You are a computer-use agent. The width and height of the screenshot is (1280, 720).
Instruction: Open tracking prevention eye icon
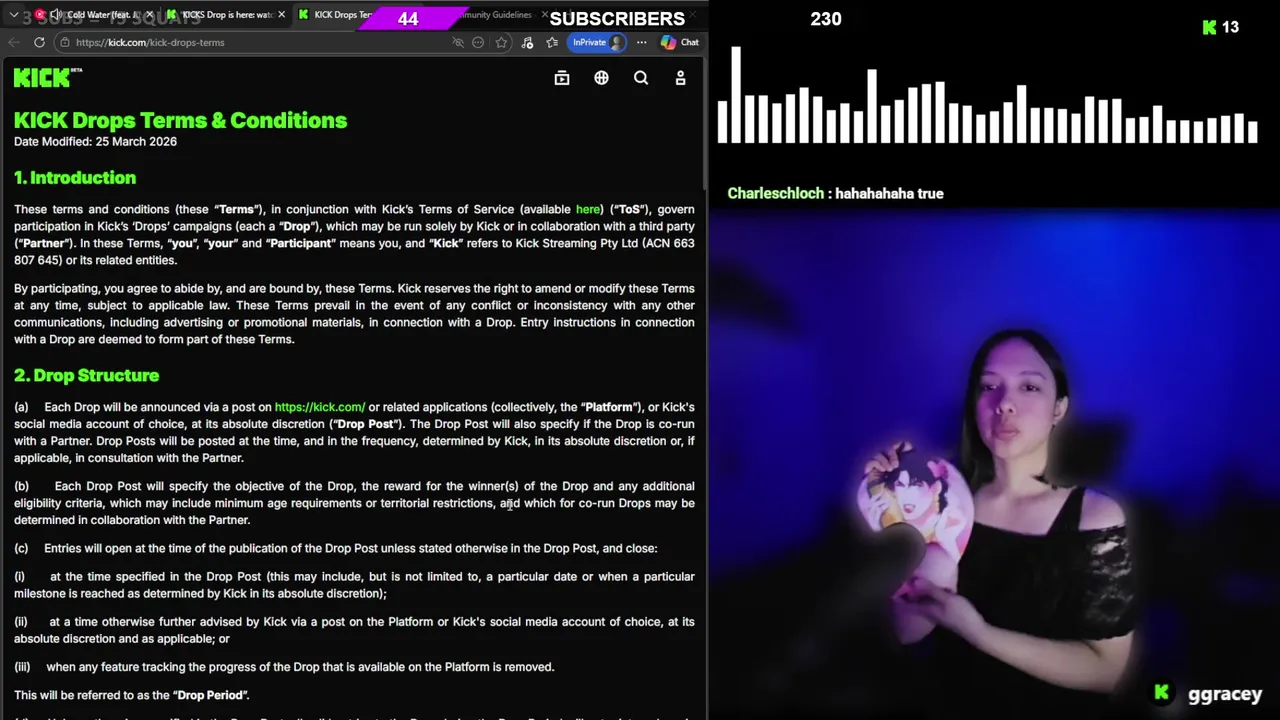458,42
